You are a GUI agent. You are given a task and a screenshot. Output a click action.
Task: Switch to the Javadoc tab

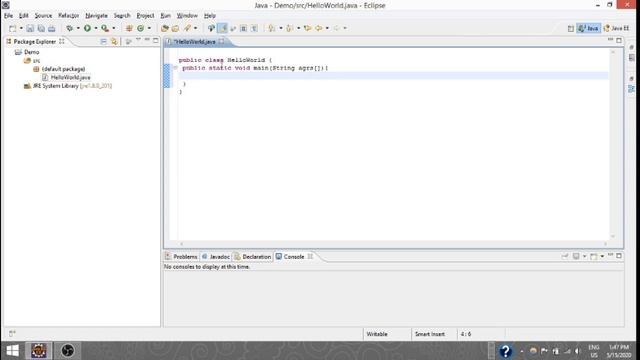(216, 257)
